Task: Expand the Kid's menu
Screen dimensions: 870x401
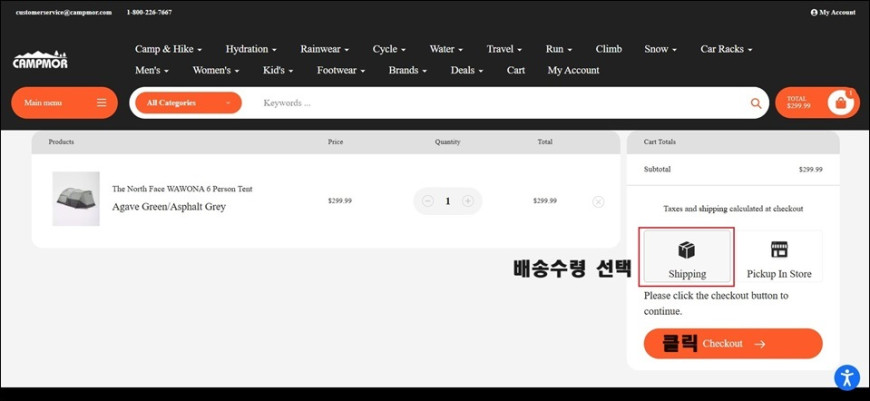Action: [x=278, y=70]
